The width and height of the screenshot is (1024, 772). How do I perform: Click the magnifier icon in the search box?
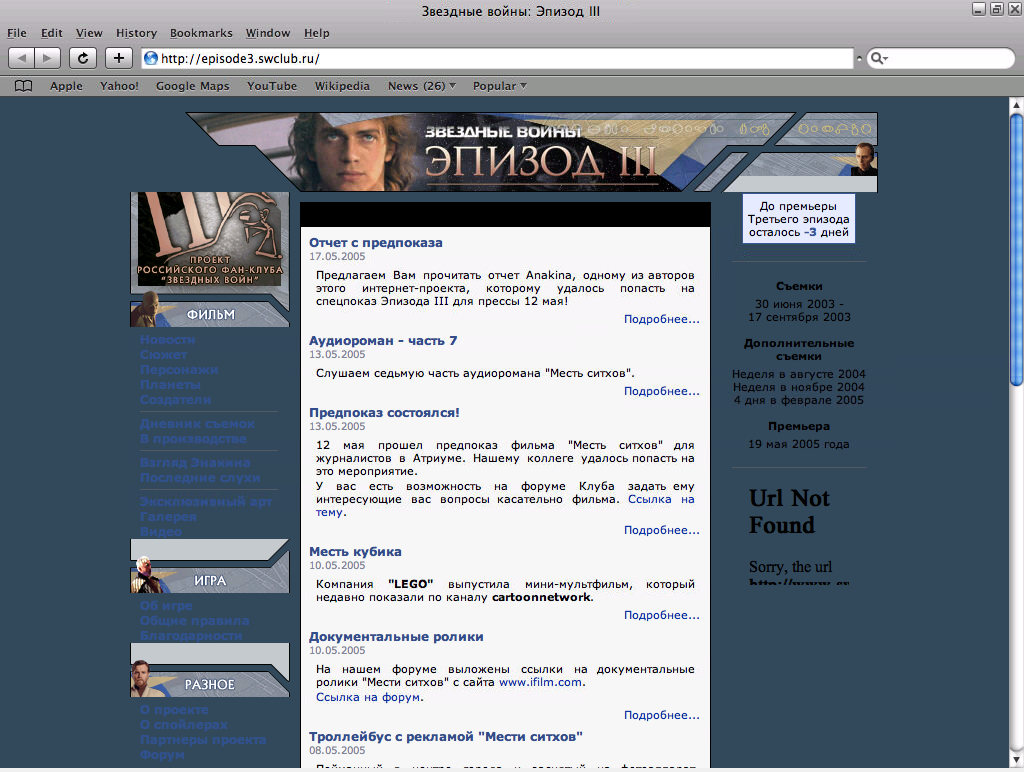coord(878,58)
